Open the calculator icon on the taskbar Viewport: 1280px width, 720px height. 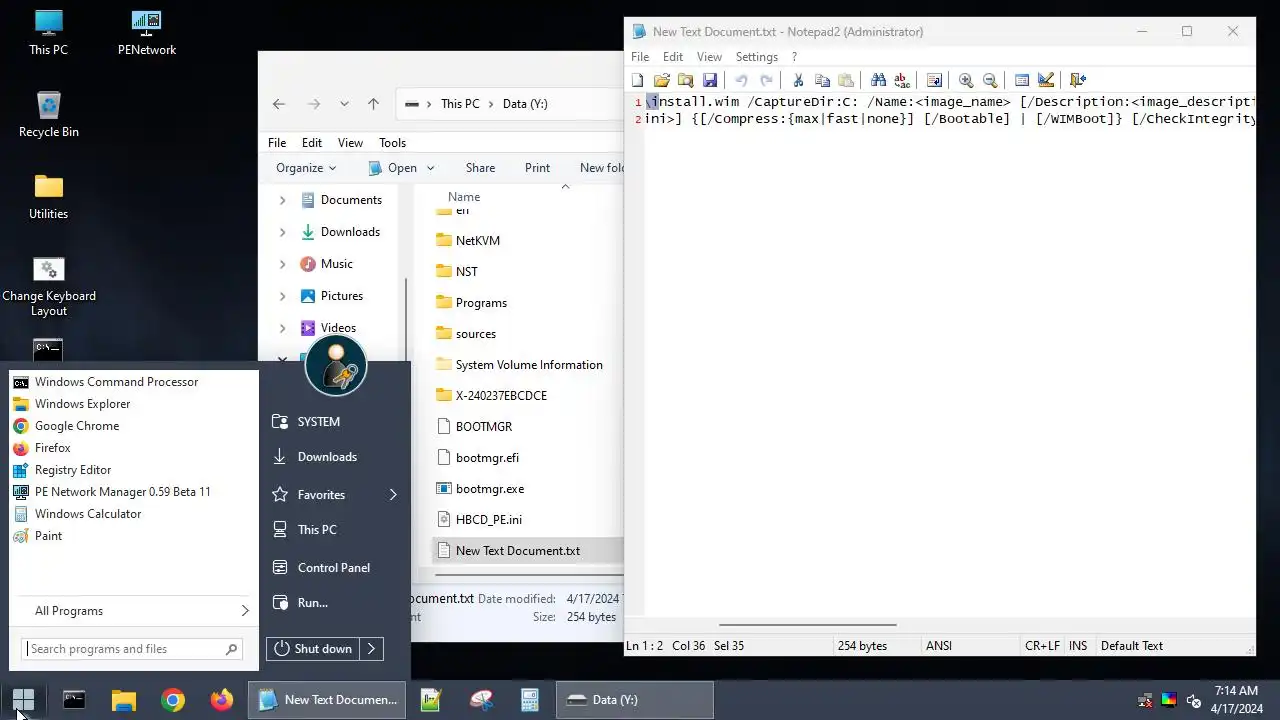tap(530, 700)
